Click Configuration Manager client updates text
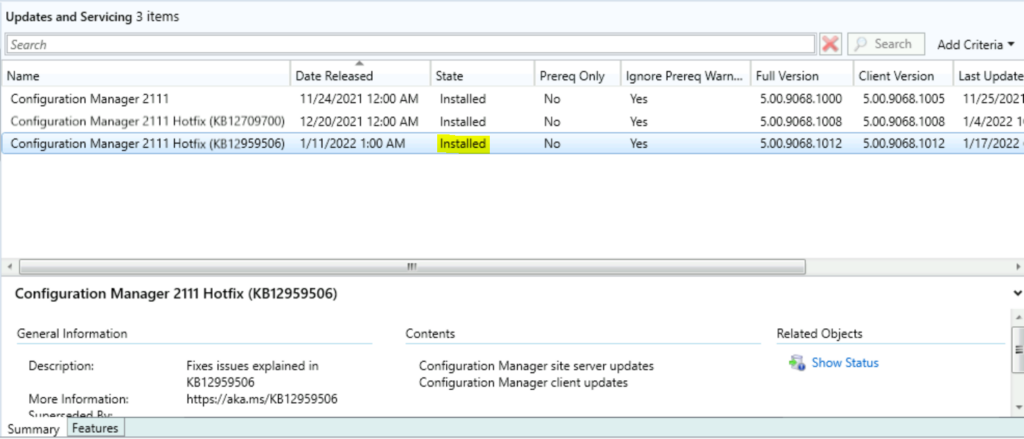This screenshot has height=439, width=1024. tap(523, 383)
